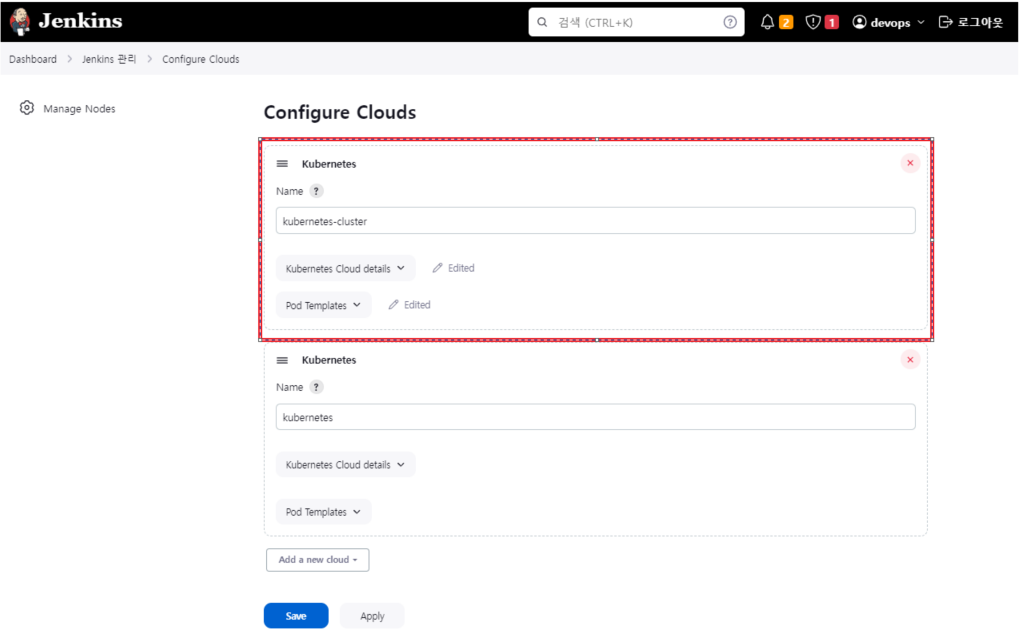Click Edited pencil icon beside Pod Templates

click(393, 305)
